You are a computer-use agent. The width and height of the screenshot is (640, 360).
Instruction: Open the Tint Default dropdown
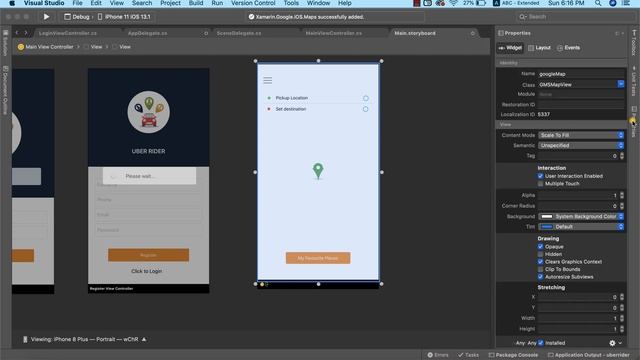[581, 227]
